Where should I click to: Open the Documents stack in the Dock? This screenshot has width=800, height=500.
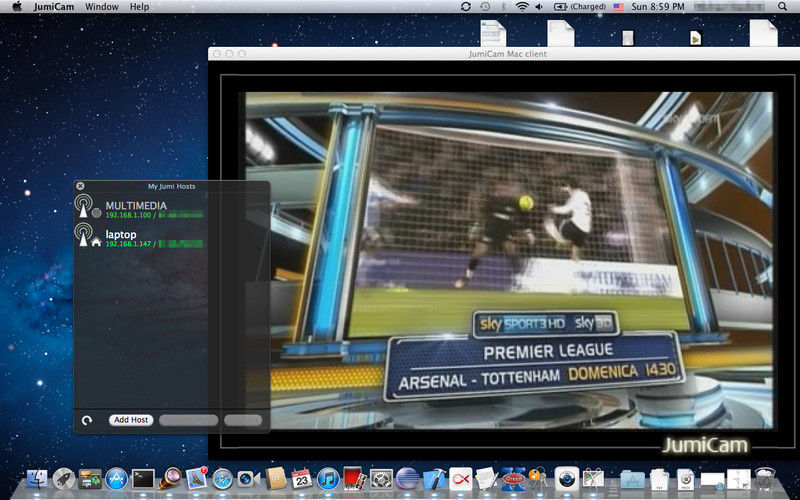coord(659,480)
